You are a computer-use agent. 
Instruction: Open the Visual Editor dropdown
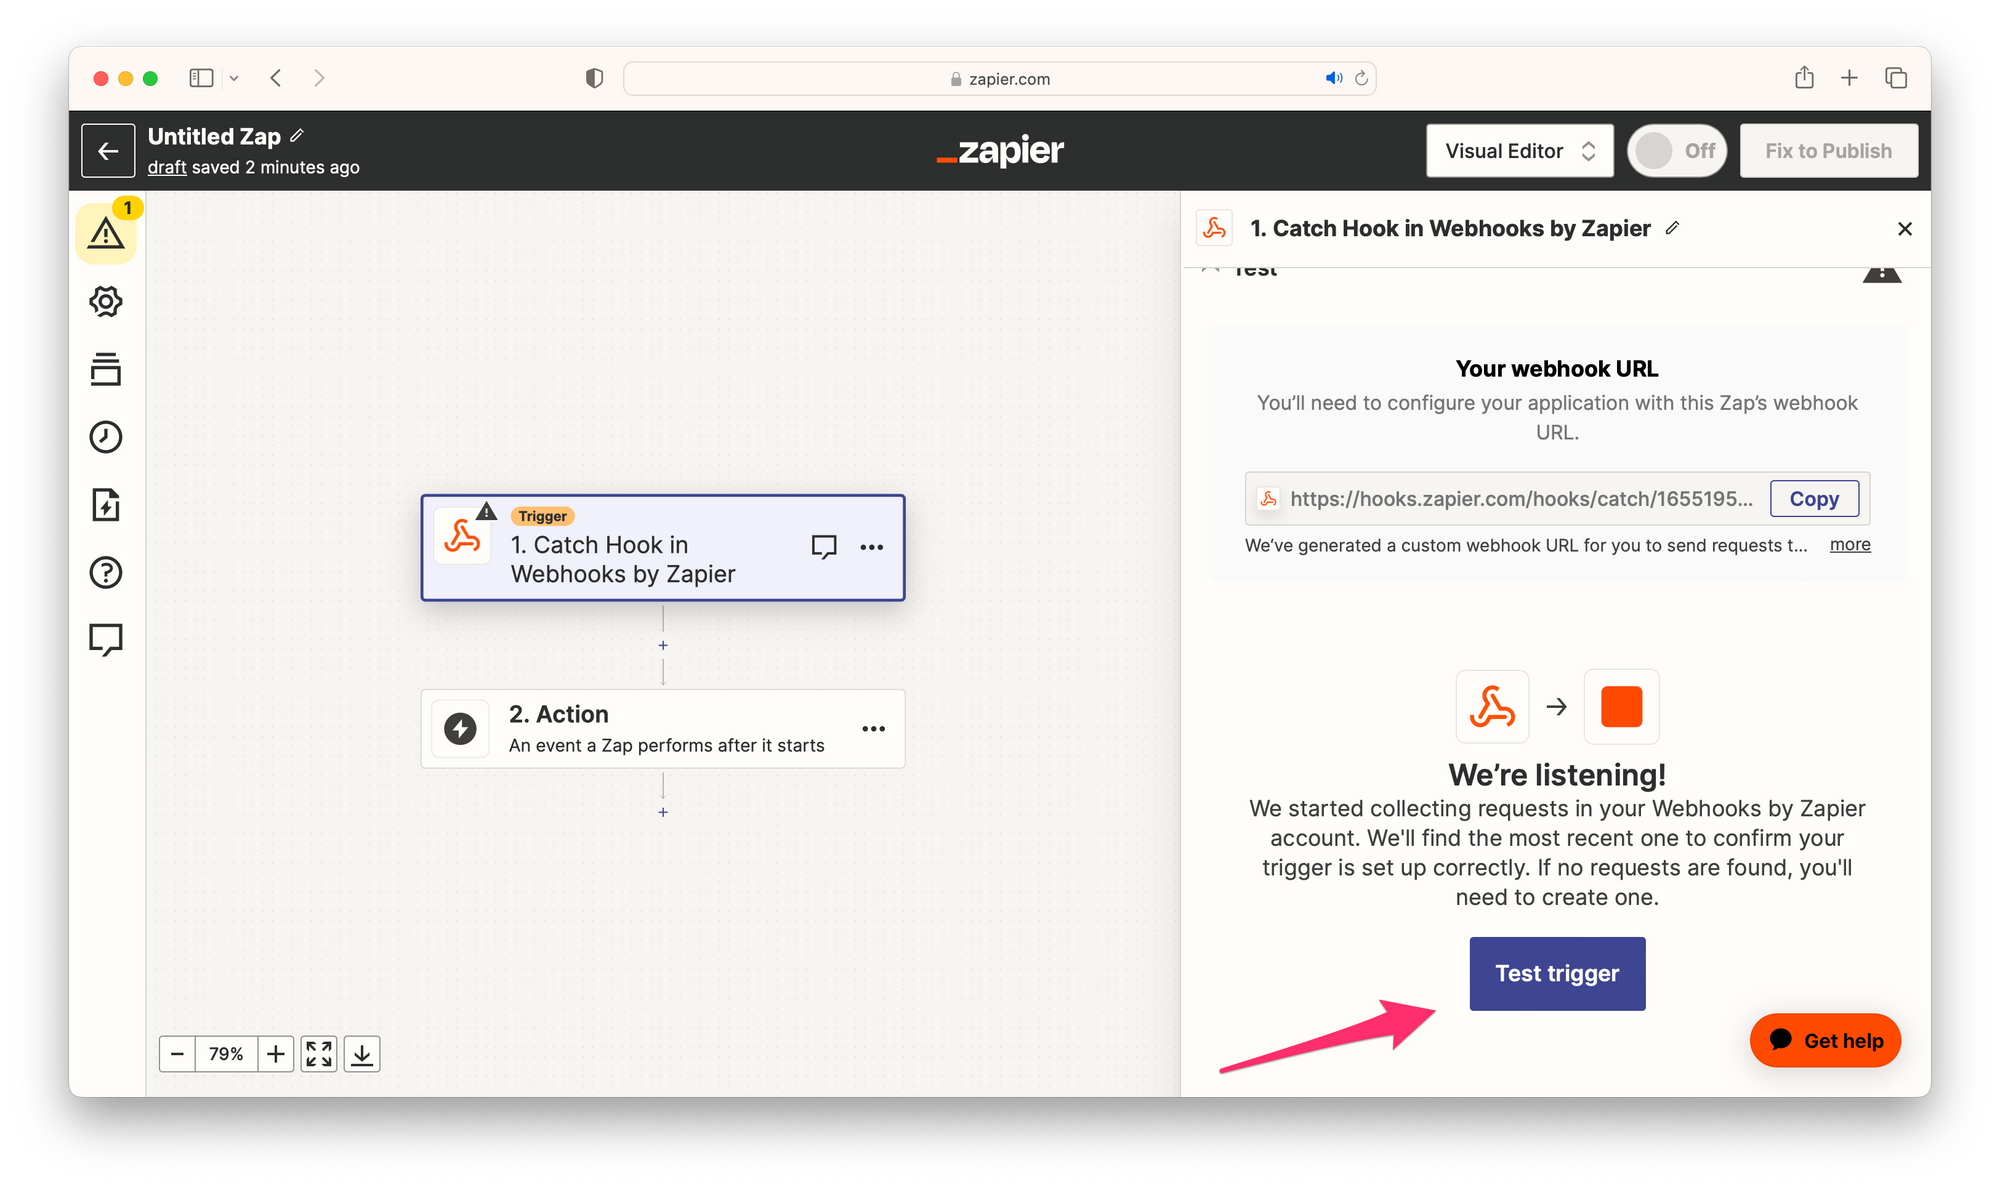tap(1519, 151)
